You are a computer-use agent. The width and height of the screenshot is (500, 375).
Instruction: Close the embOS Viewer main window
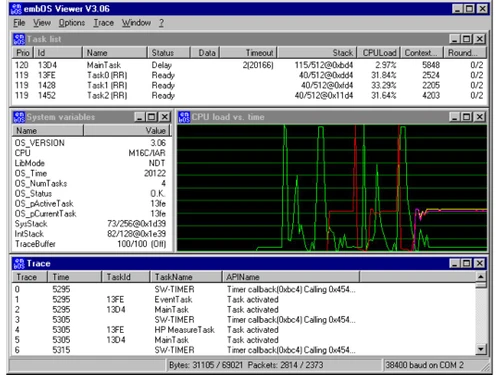(482, 9)
